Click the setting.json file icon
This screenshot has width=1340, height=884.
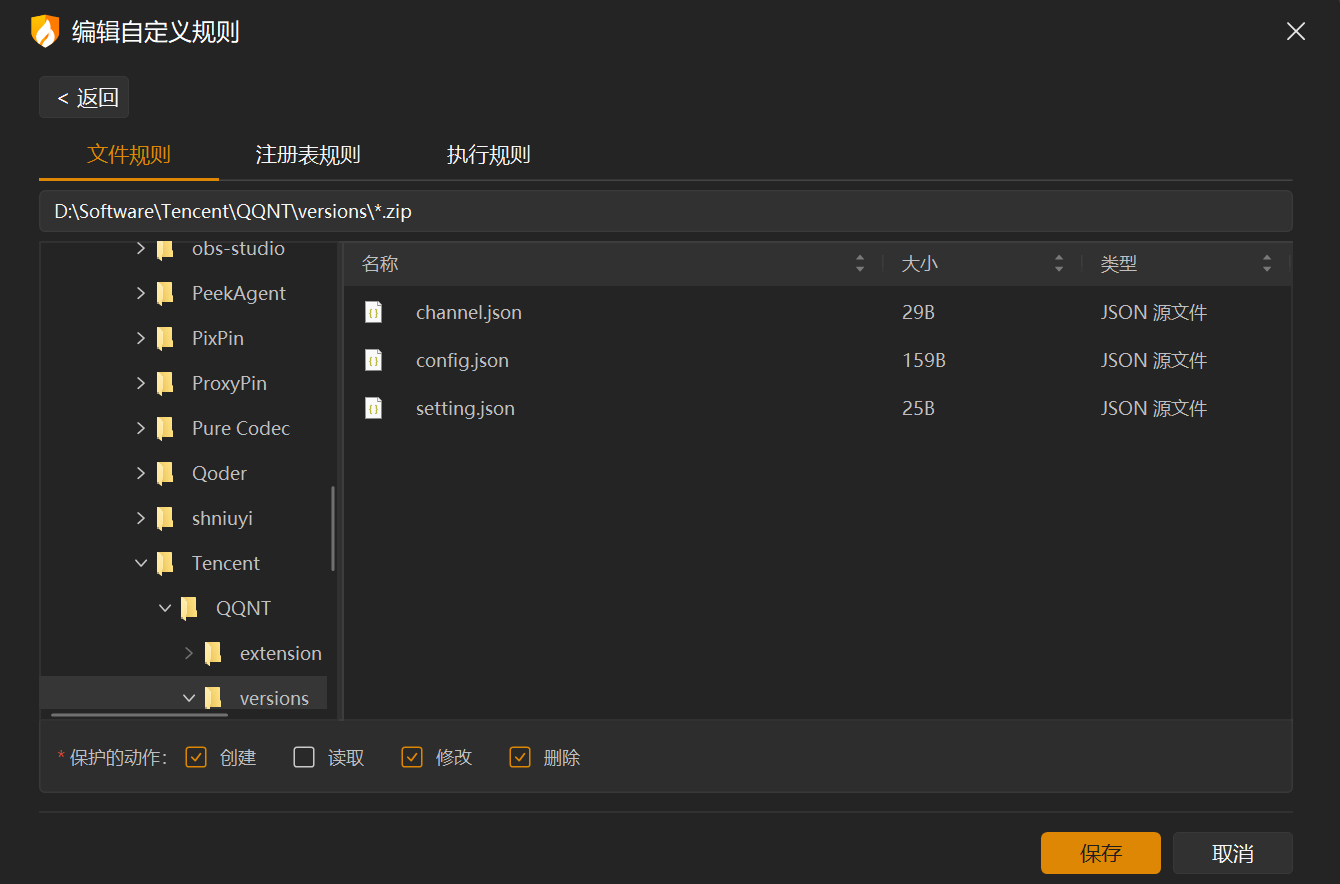click(373, 408)
